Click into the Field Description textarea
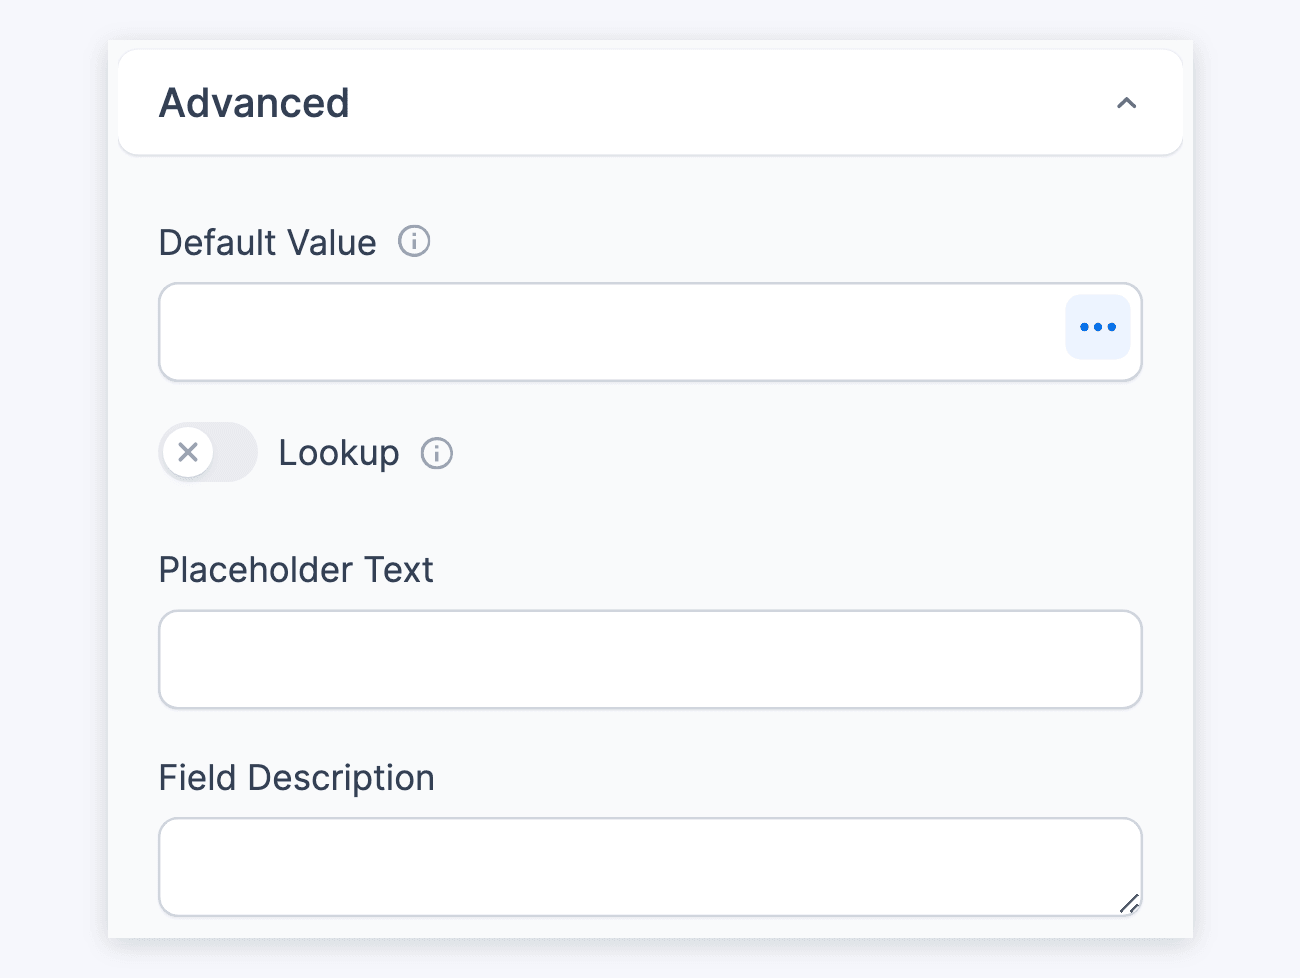This screenshot has height=978, width=1300. click(x=650, y=867)
